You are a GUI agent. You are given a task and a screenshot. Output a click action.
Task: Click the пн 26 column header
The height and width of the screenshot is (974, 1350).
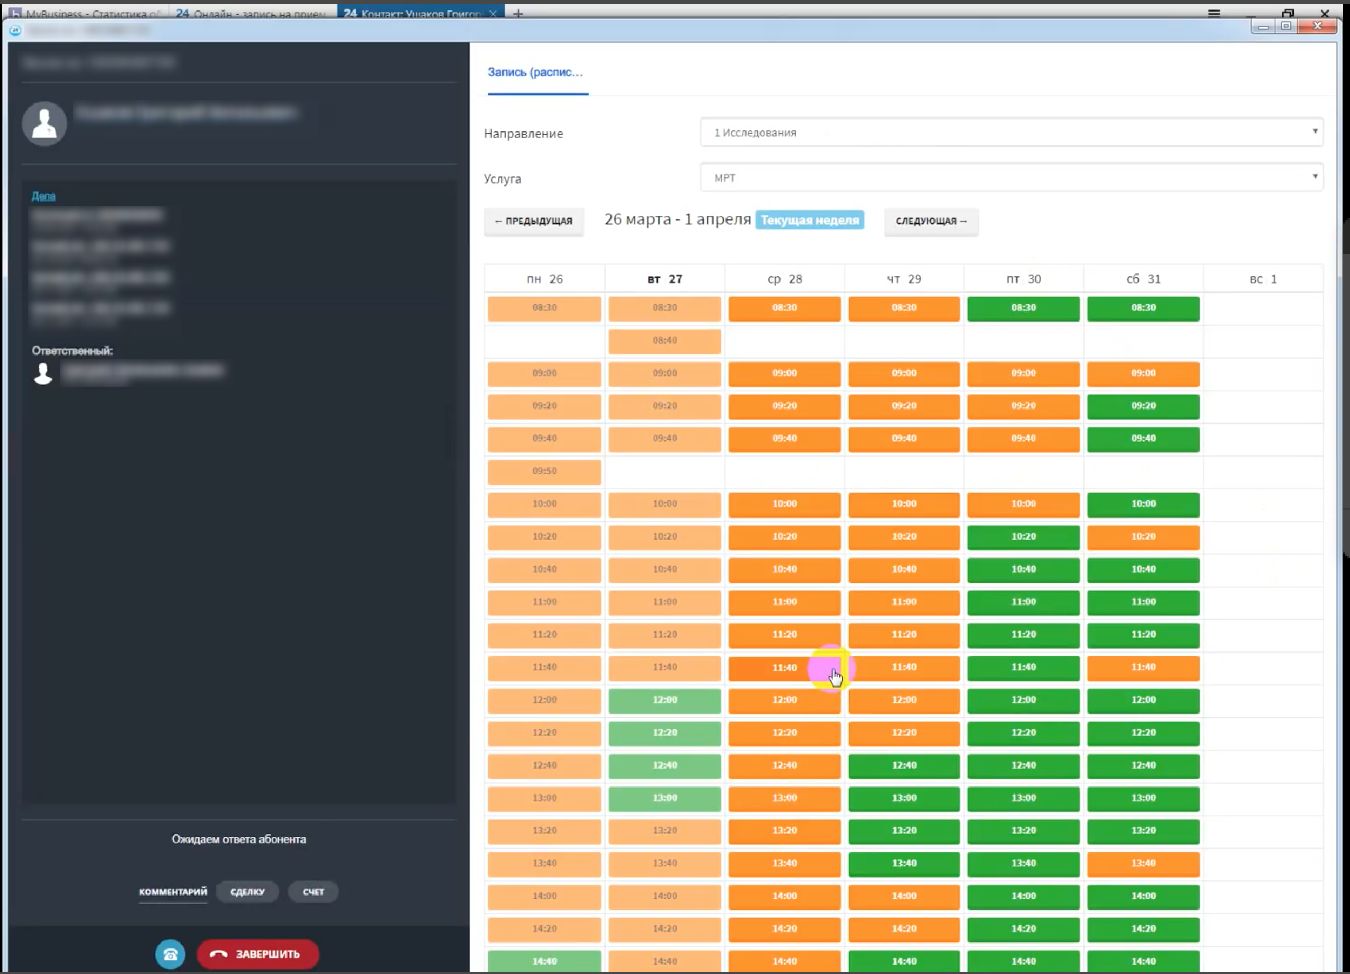[x=545, y=279]
